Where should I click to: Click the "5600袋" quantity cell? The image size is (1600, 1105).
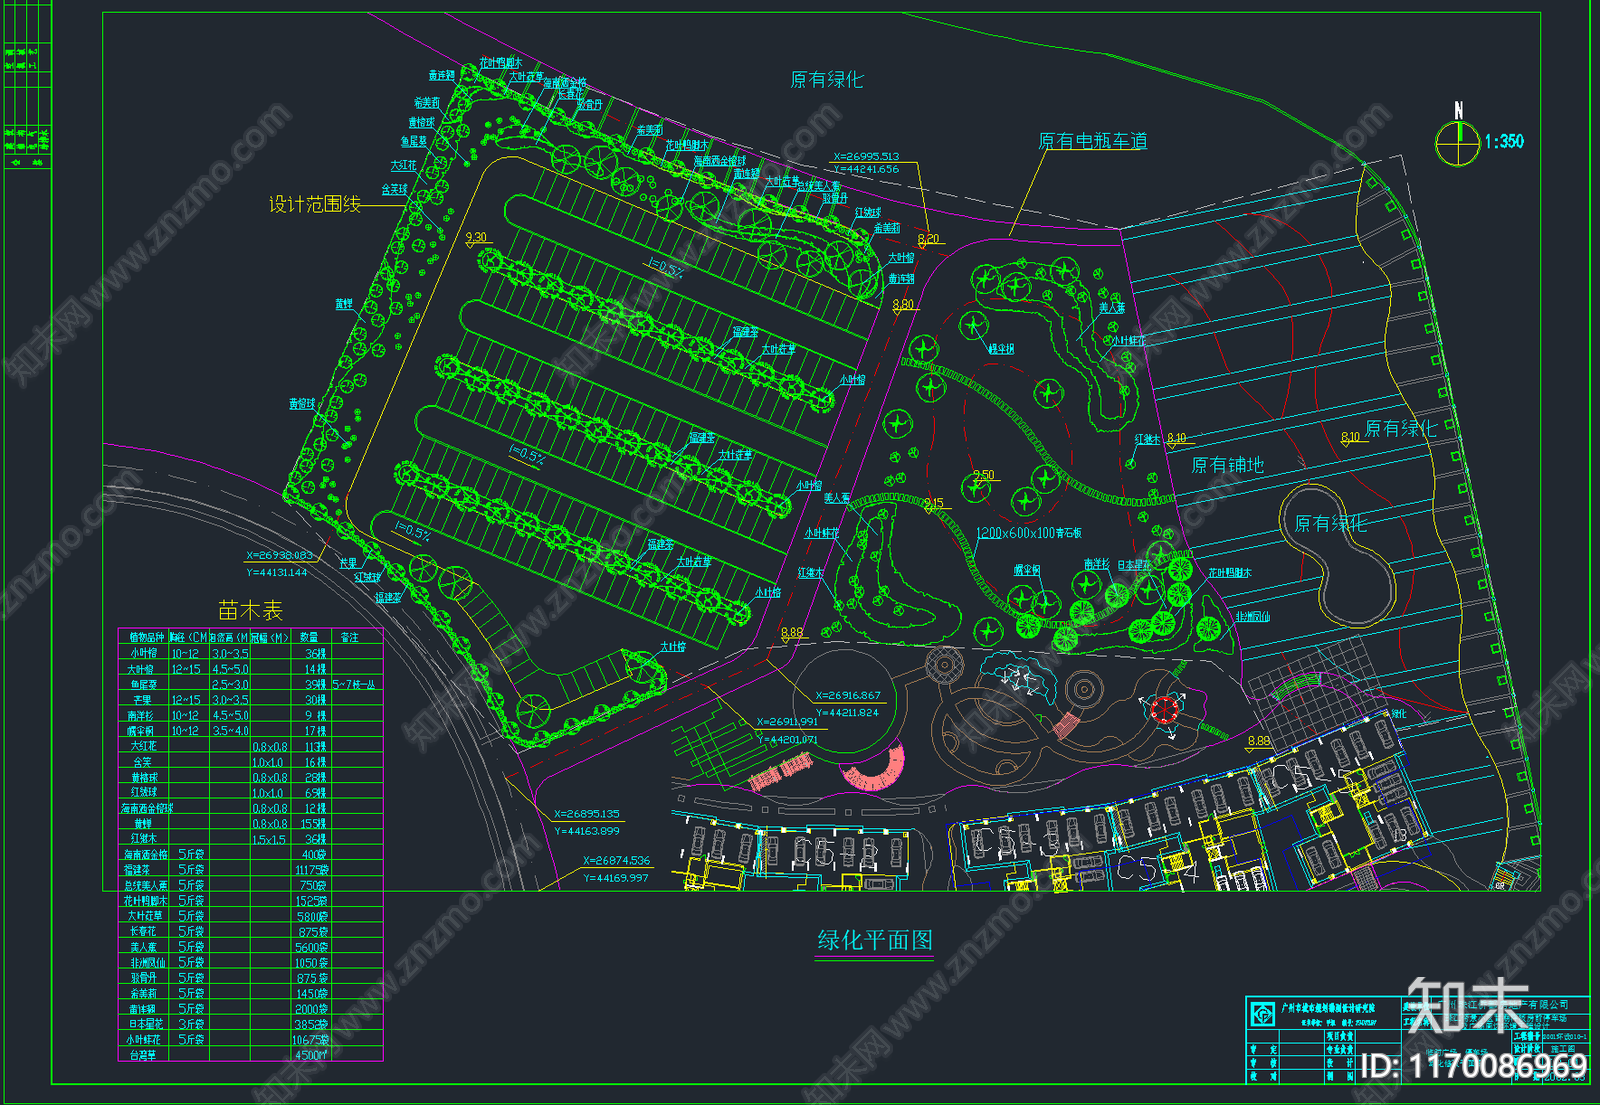click(x=312, y=947)
